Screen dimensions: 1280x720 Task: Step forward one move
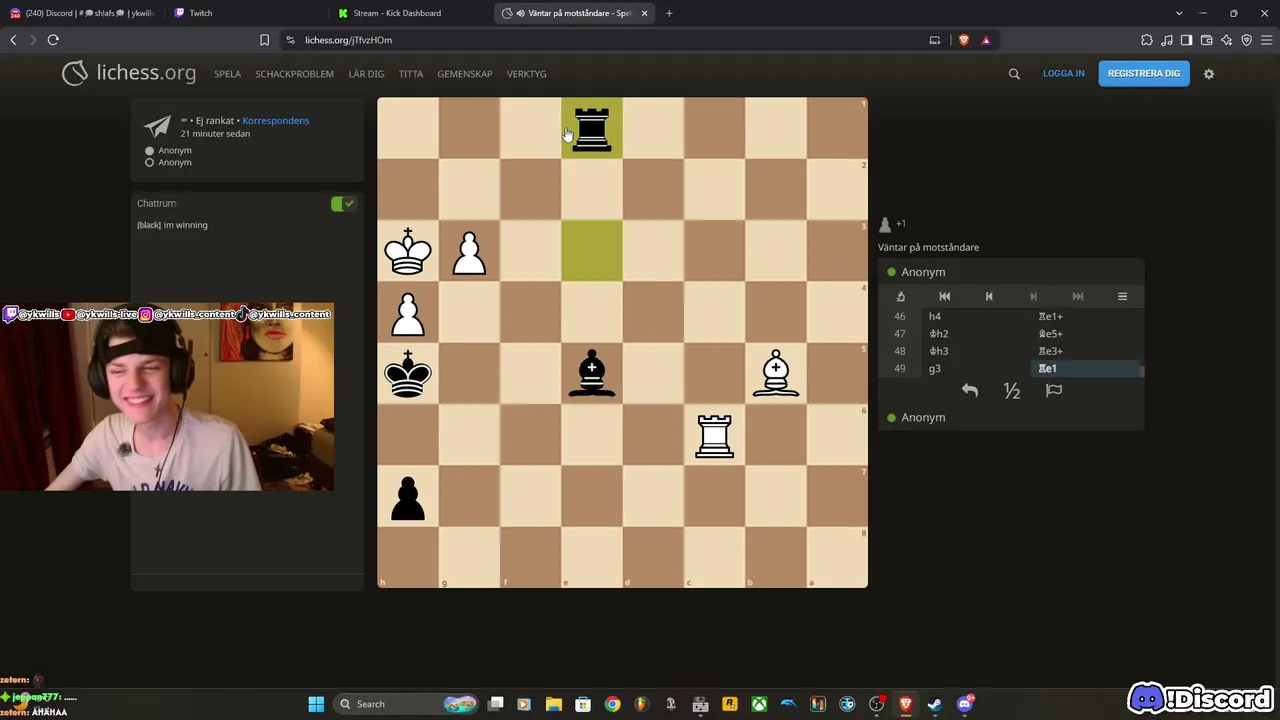pos(1033,297)
